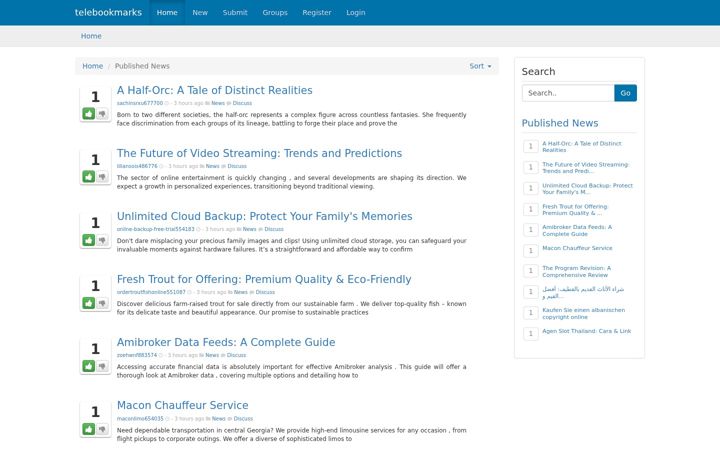Click News category under Amibroker post
This screenshot has height=450, width=720.
212,355
